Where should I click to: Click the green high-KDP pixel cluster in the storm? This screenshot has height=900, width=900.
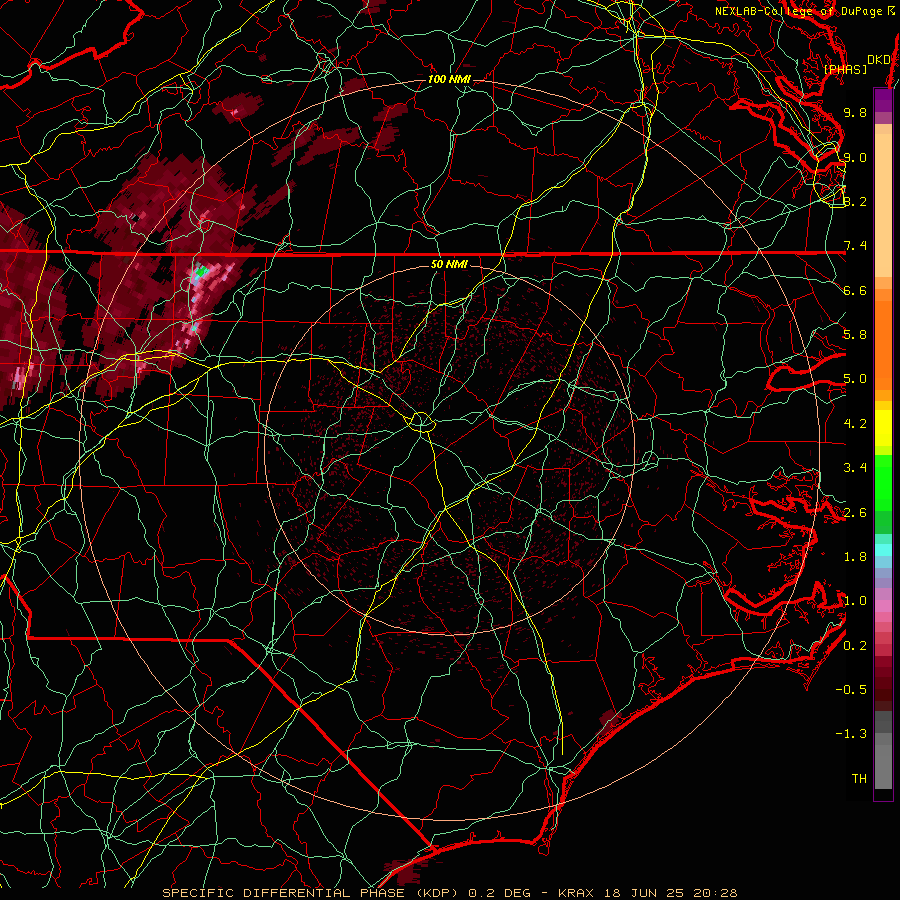coord(201,271)
